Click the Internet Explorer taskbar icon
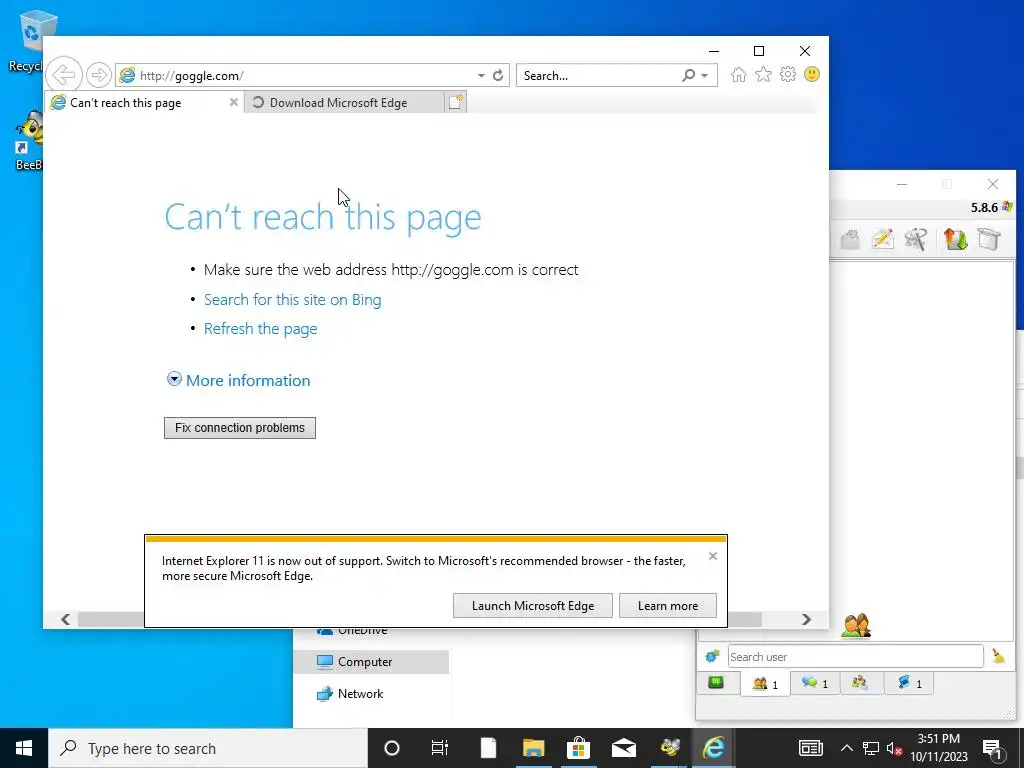1024x768 pixels. (x=714, y=748)
